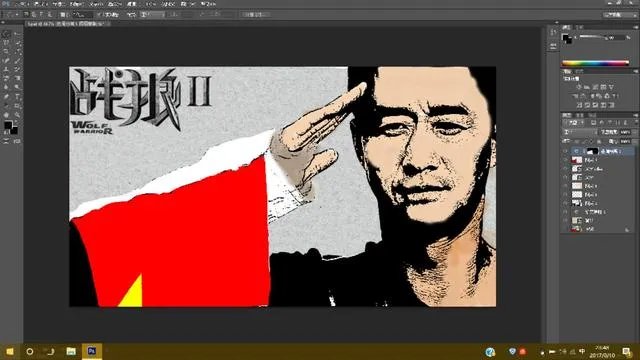Pick a hue from the color spectrum ramp
The height and width of the screenshot is (360, 640).
tap(595, 63)
